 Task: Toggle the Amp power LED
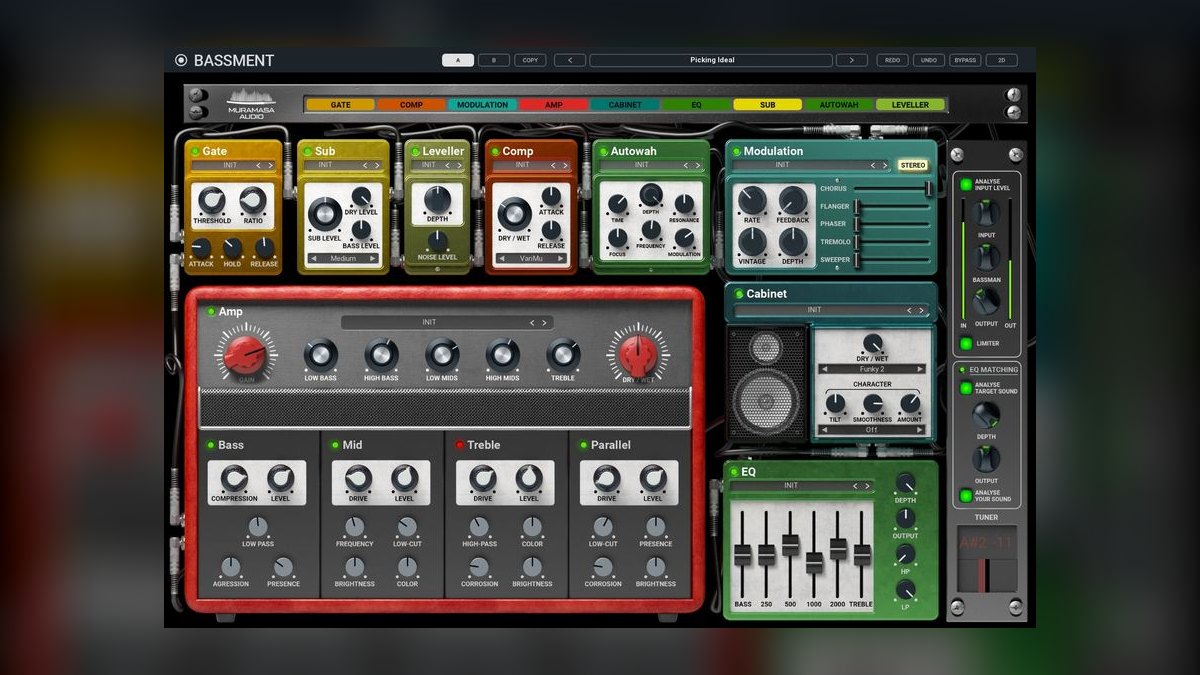tap(211, 312)
